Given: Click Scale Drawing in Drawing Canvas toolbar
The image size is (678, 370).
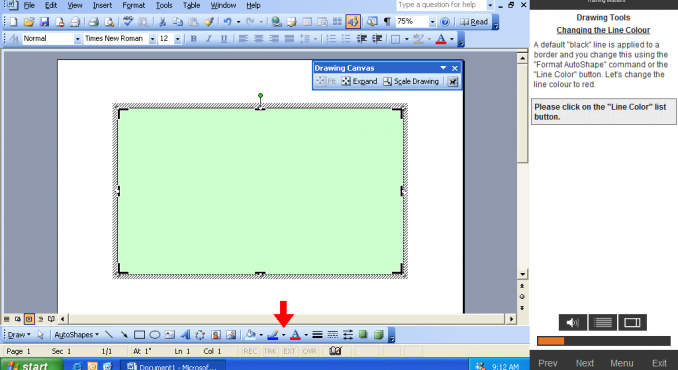Looking at the screenshot, I should pyautogui.click(x=411, y=81).
